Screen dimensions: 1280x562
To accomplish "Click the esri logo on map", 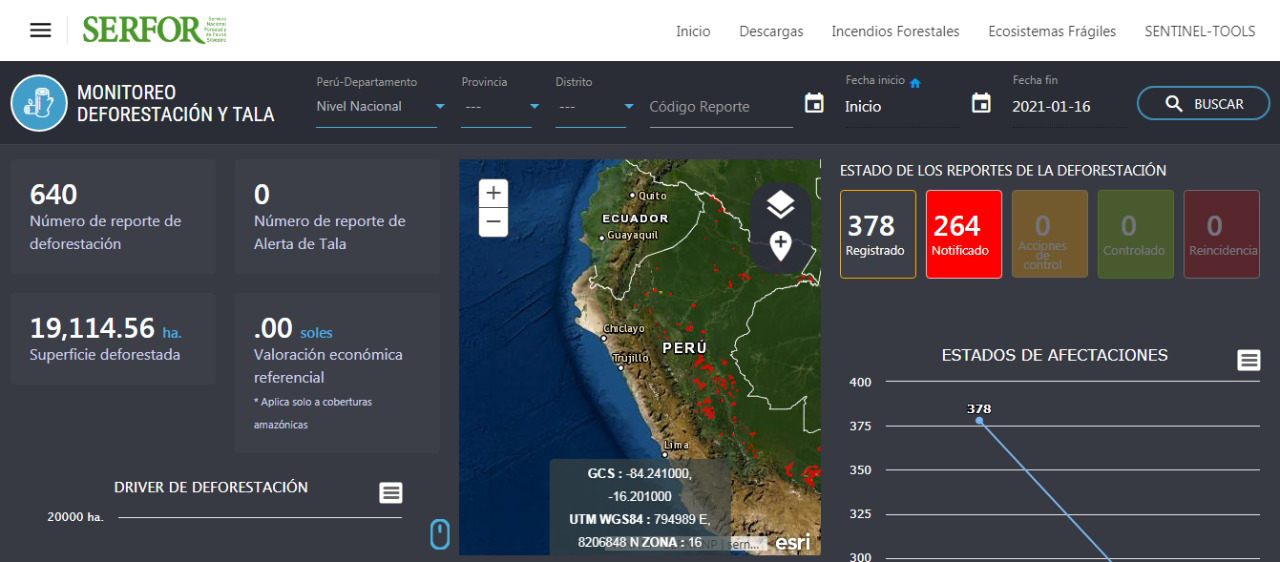I will pyautogui.click(x=792, y=542).
